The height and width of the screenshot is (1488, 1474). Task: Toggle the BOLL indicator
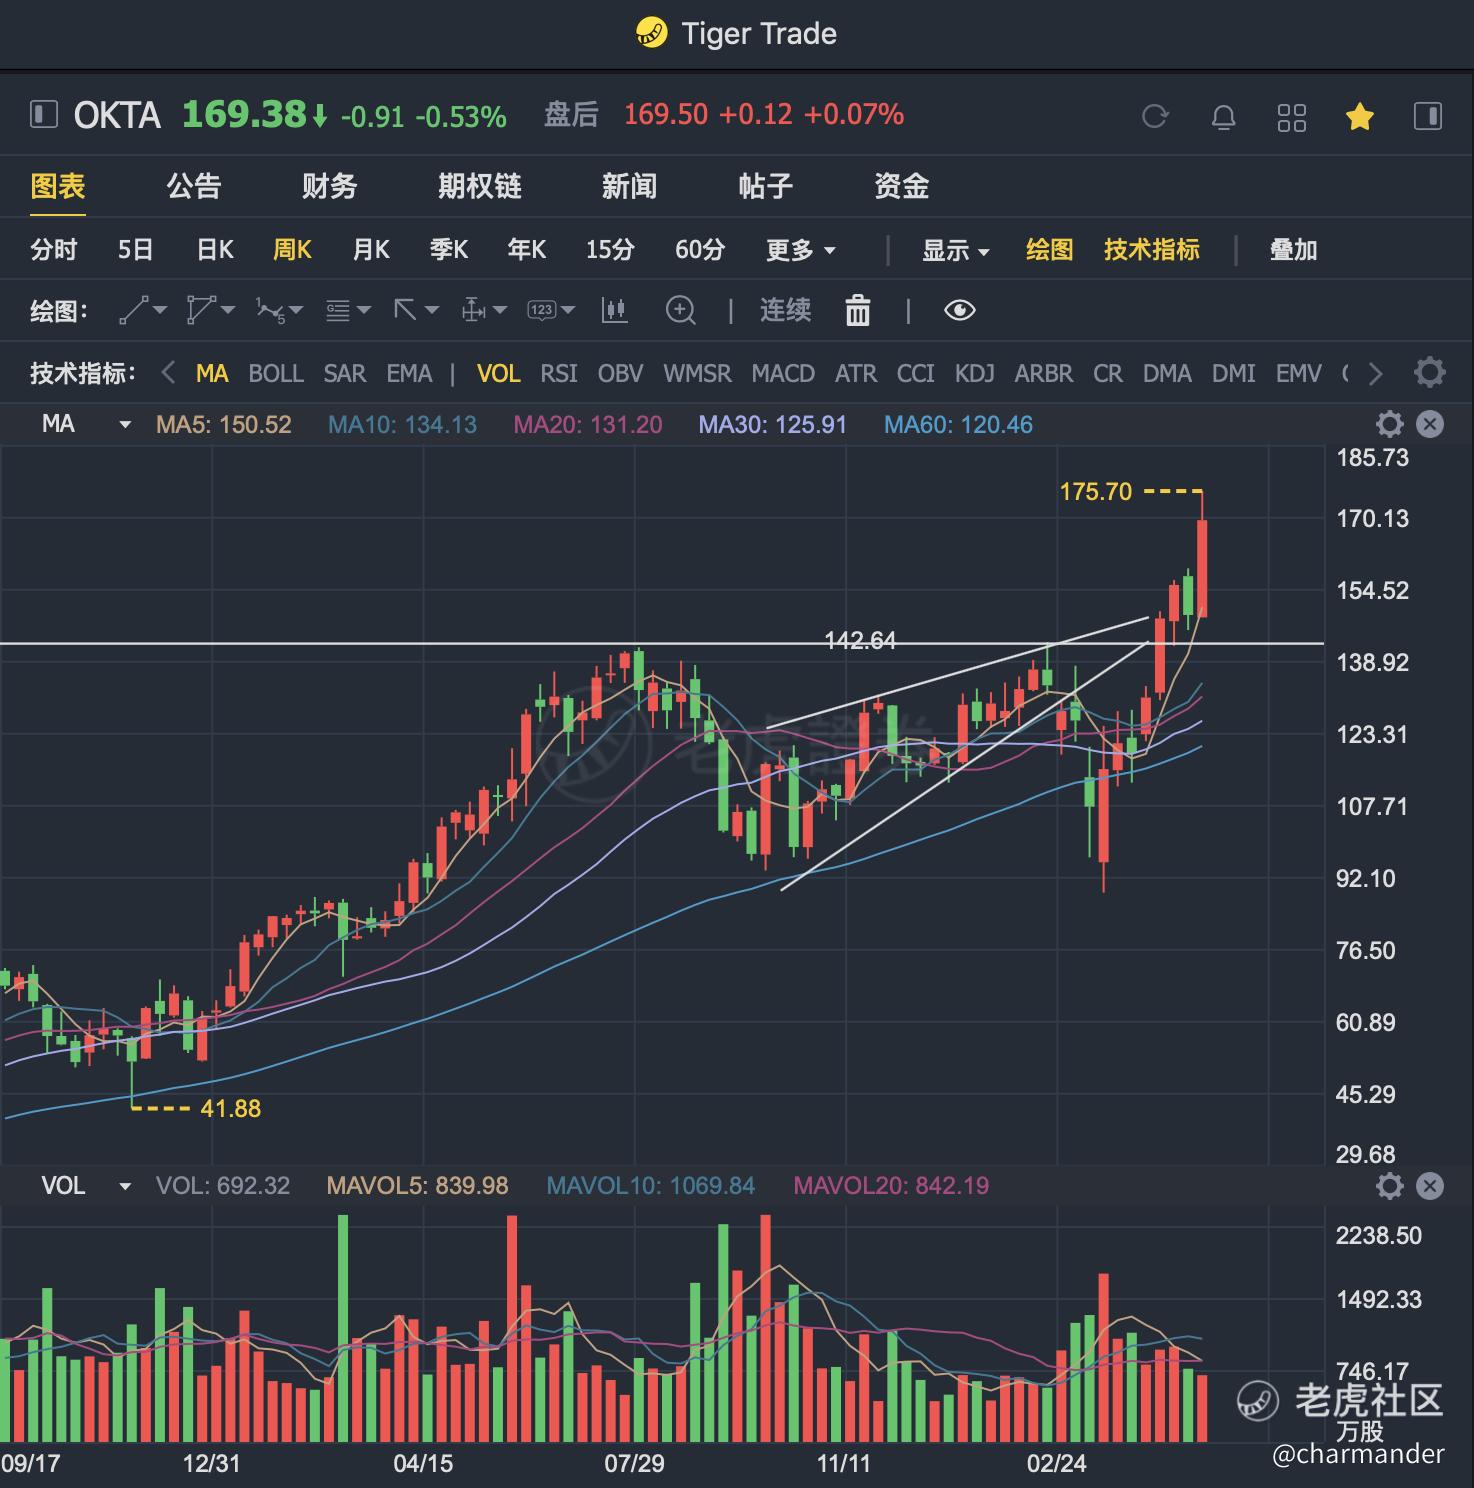276,374
